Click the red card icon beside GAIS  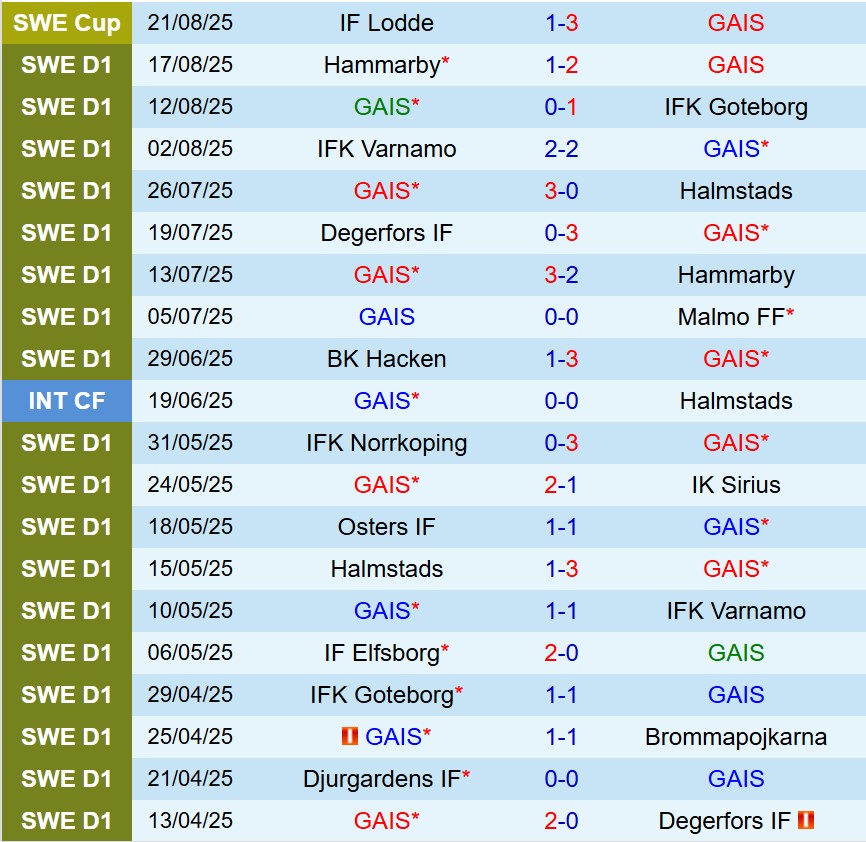tap(349, 737)
